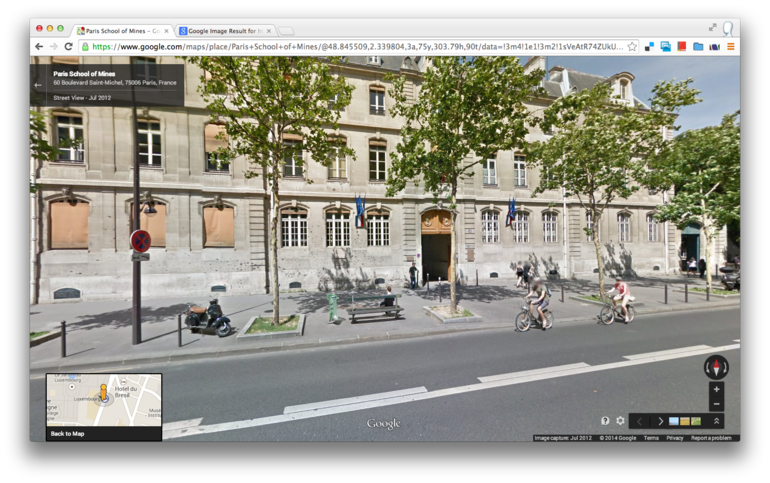The height and width of the screenshot is (483, 770).
Task: Select the Paris School of Mines tab
Action: [122, 31]
